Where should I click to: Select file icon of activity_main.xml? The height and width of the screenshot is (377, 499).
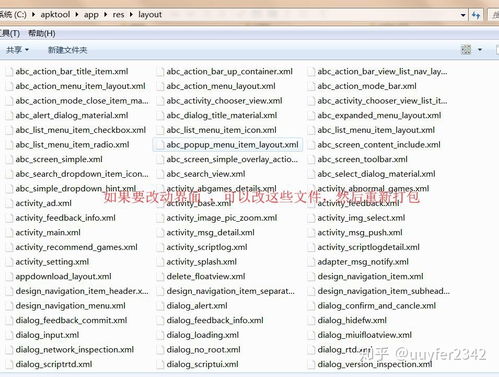(9, 233)
